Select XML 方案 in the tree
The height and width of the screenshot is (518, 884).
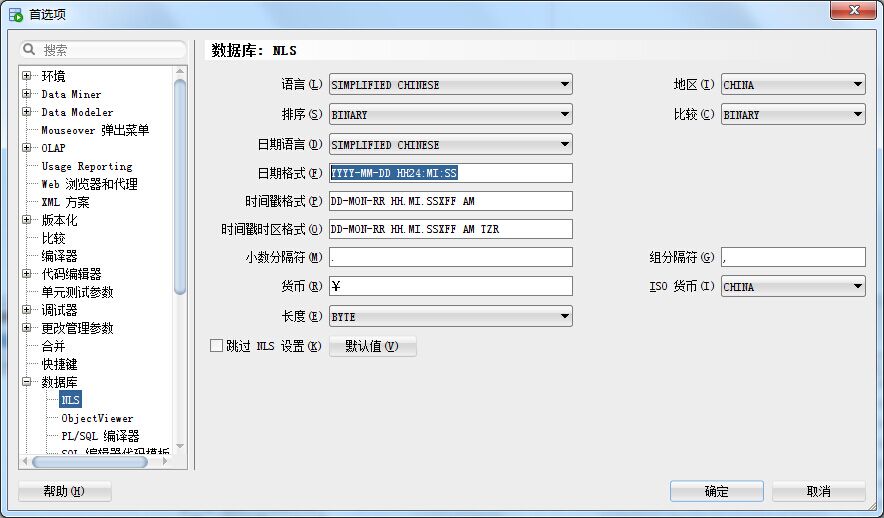[x=65, y=202]
